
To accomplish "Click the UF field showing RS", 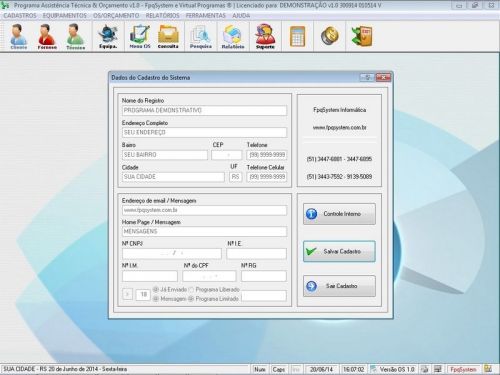I will click(236, 177).
